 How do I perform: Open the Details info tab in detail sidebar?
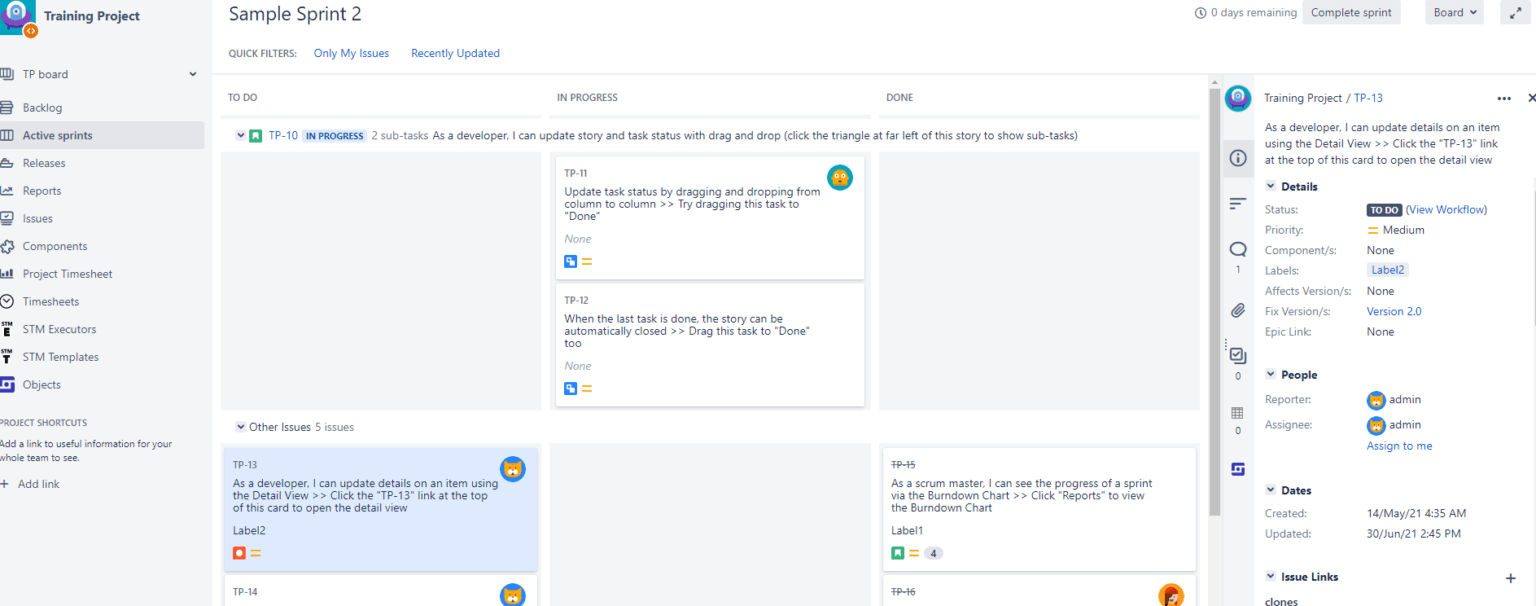point(1238,158)
